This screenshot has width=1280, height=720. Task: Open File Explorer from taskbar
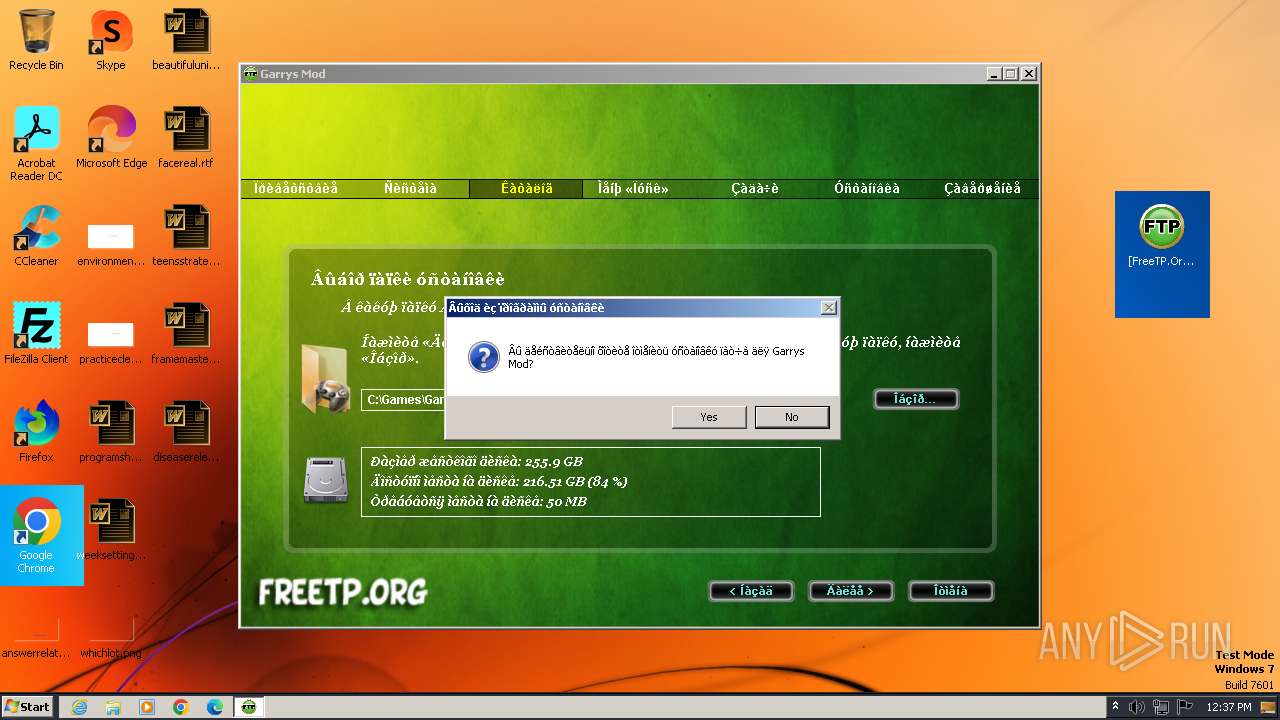coord(113,707)
